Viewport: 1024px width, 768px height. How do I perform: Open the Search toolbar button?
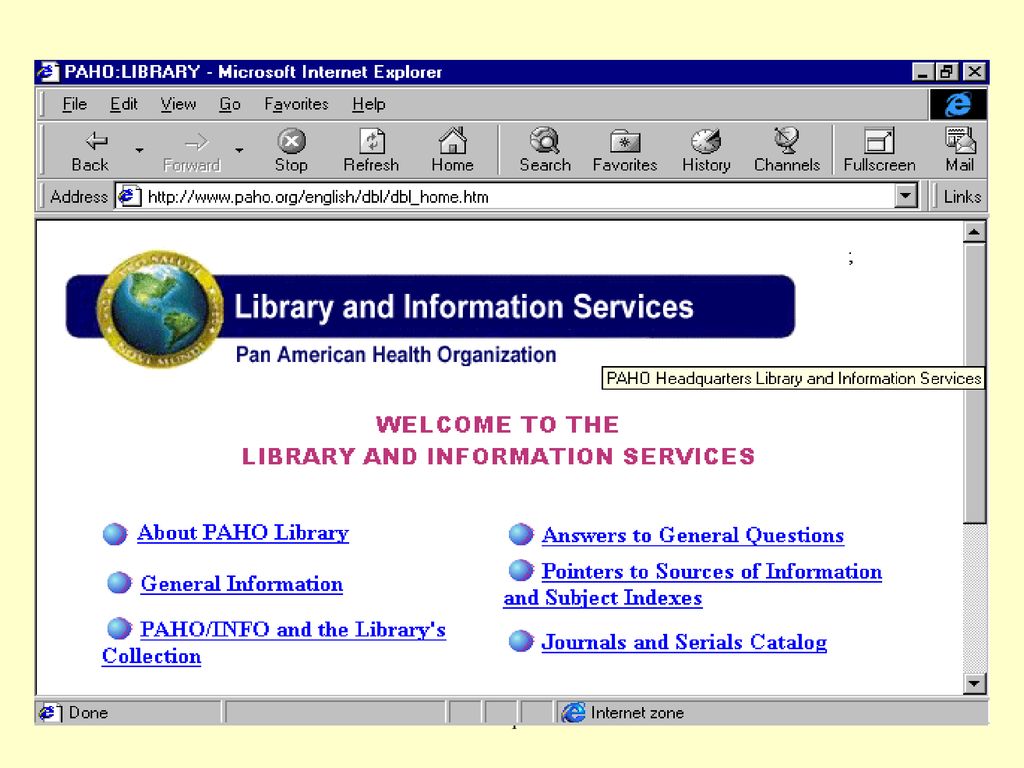(545, 151)
